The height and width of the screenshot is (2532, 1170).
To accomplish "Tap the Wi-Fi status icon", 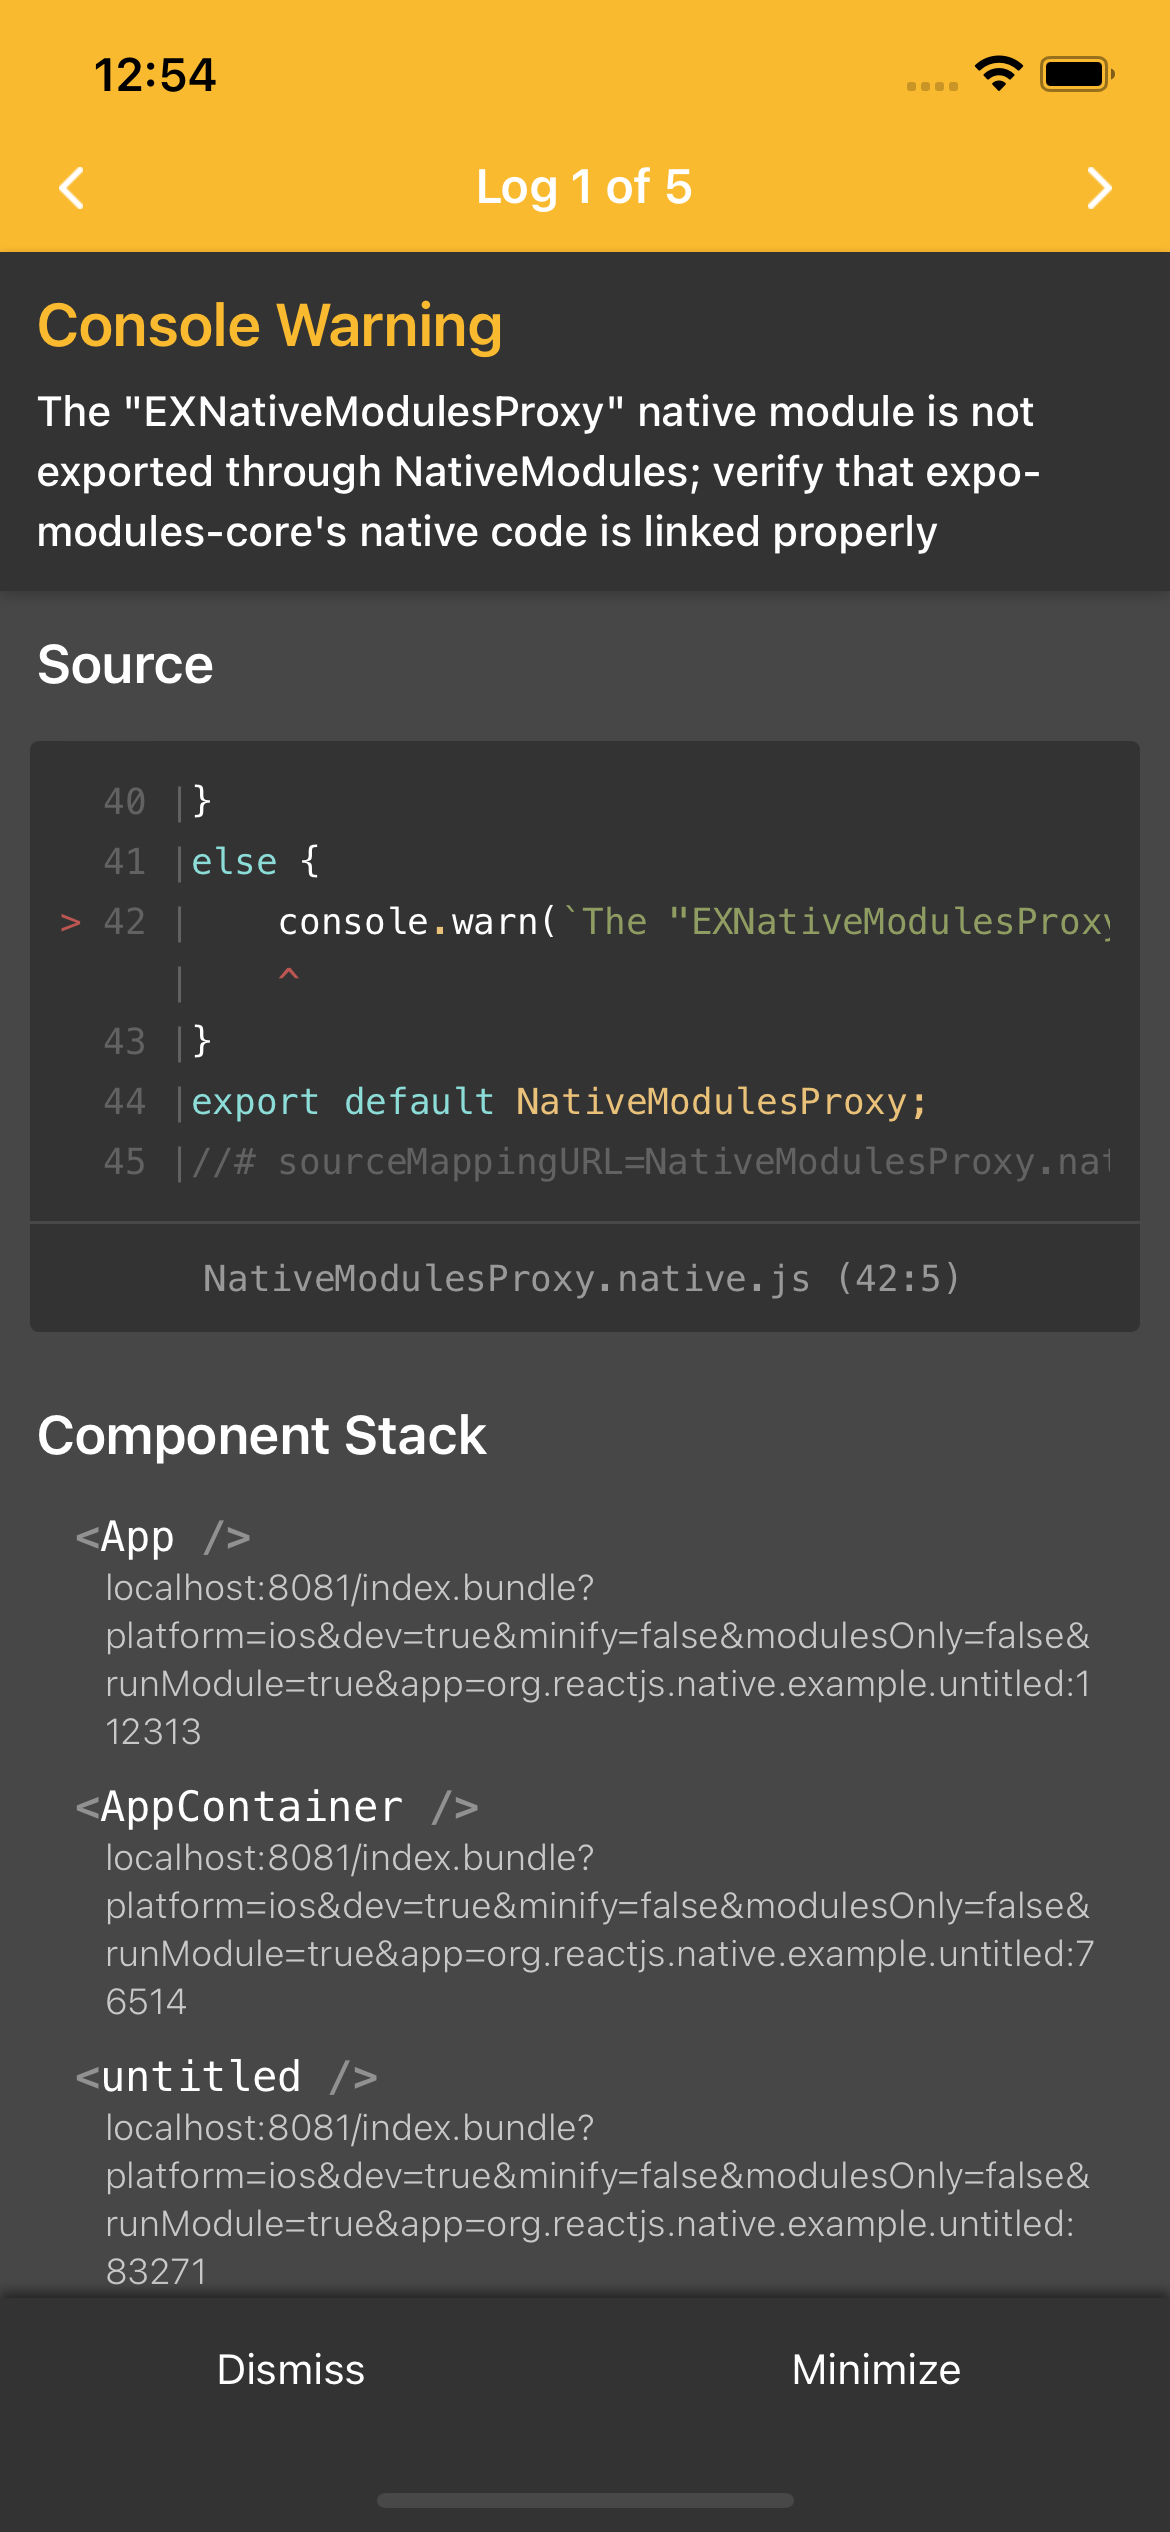I will (998, 74).
